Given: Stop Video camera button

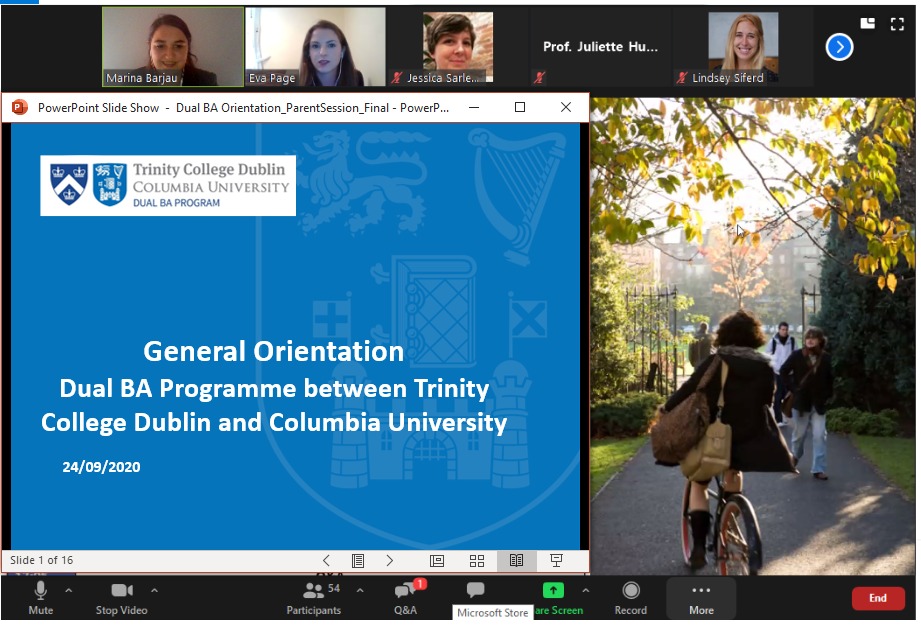Looking at the screenshot, I should coord(122,598).
